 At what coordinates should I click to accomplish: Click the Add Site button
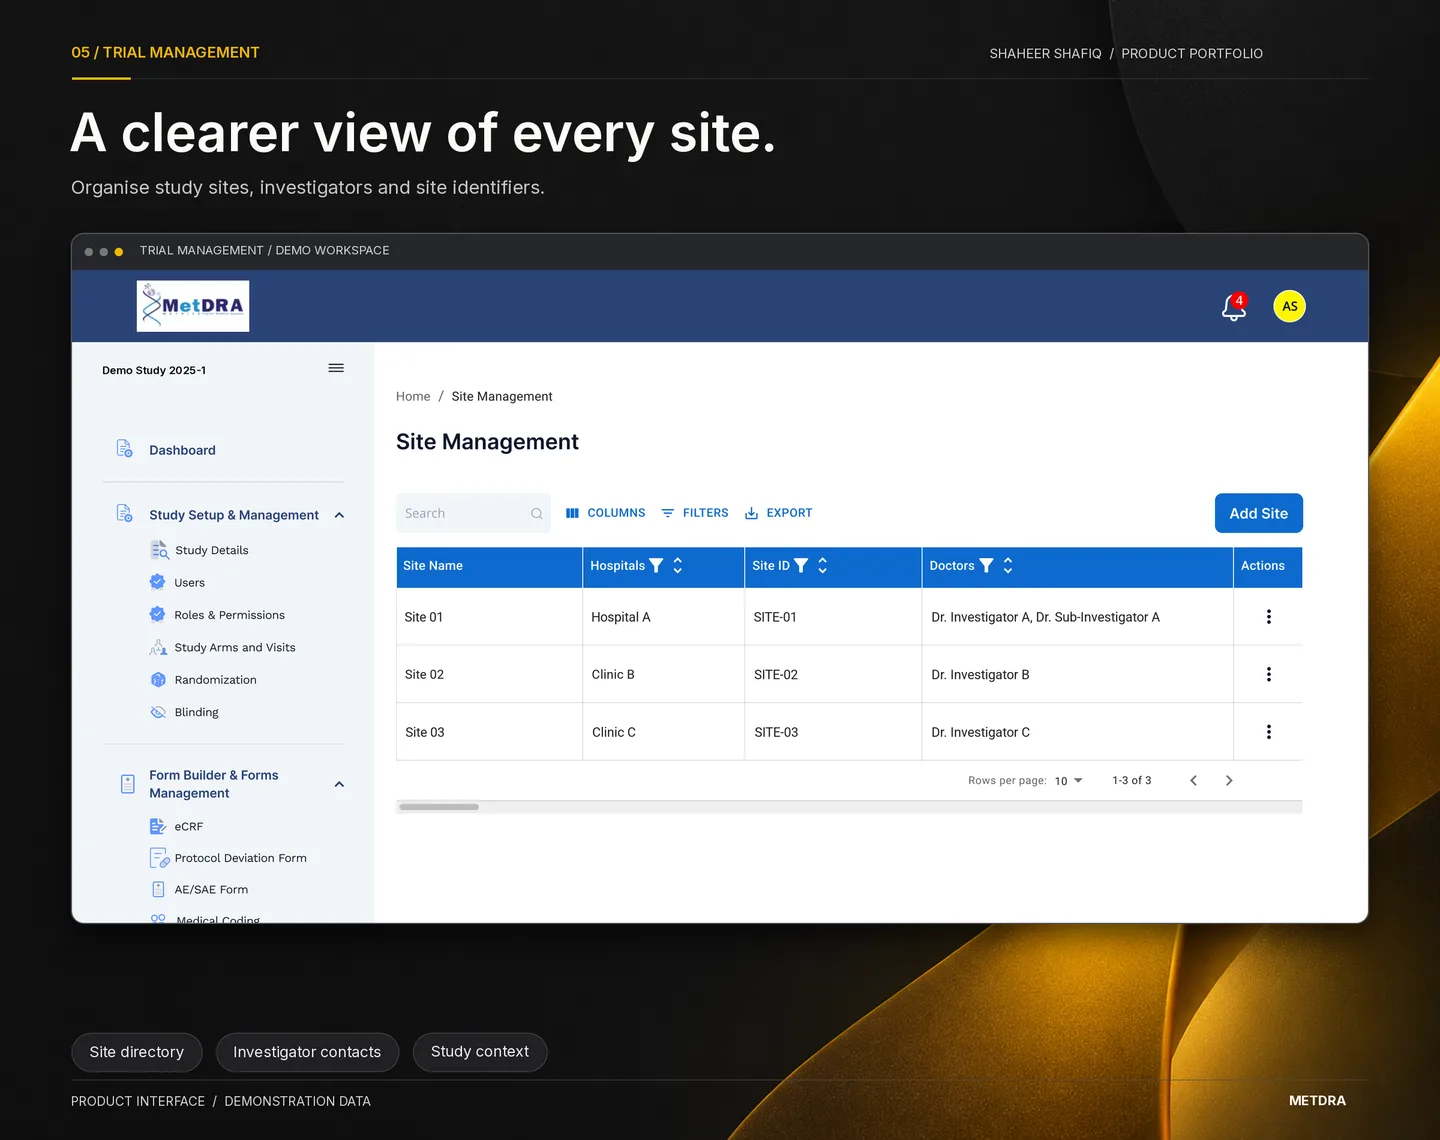(x=1258, y=513)
